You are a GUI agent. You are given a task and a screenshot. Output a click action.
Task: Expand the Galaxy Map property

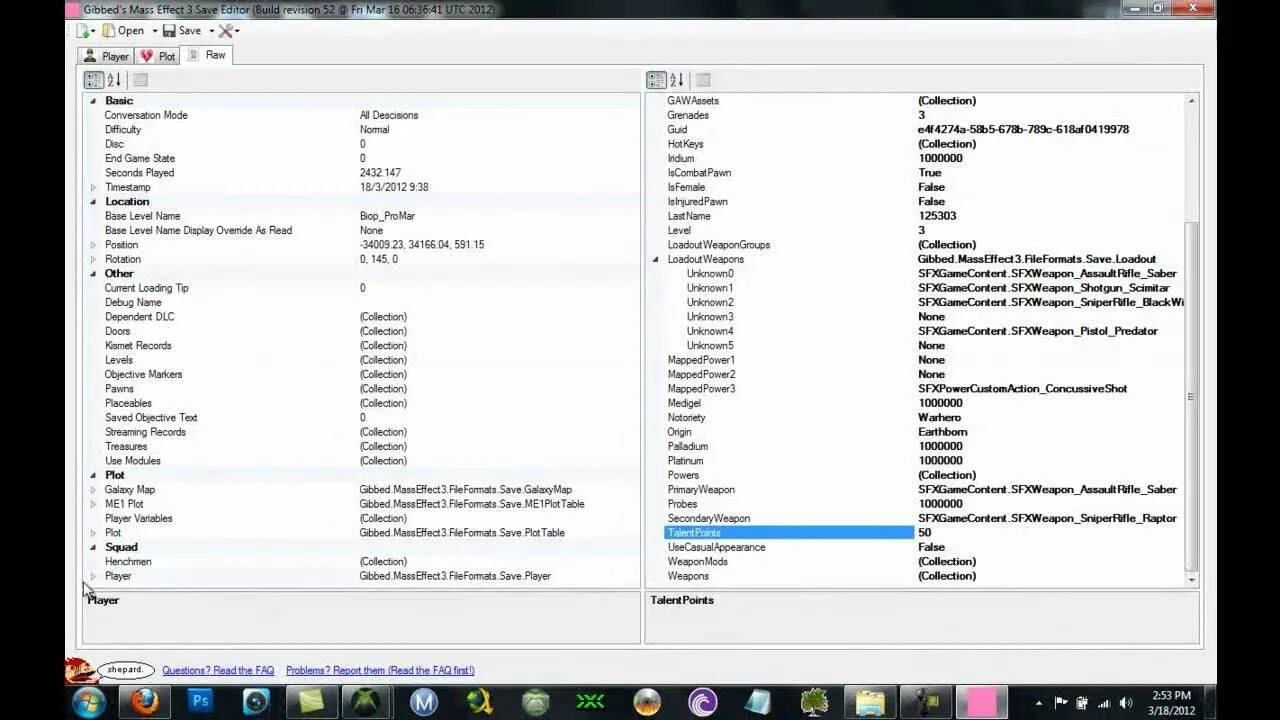tap(93, 490)
